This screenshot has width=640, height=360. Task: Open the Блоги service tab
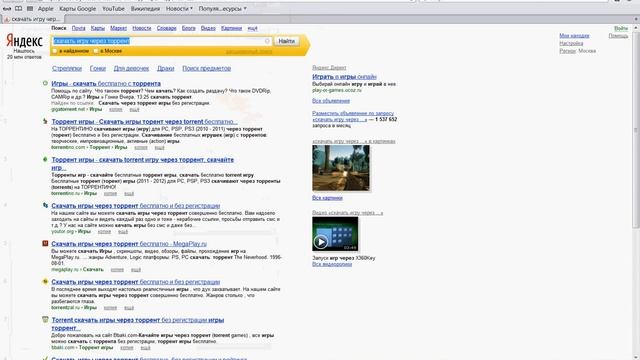(x=189, y=28)
